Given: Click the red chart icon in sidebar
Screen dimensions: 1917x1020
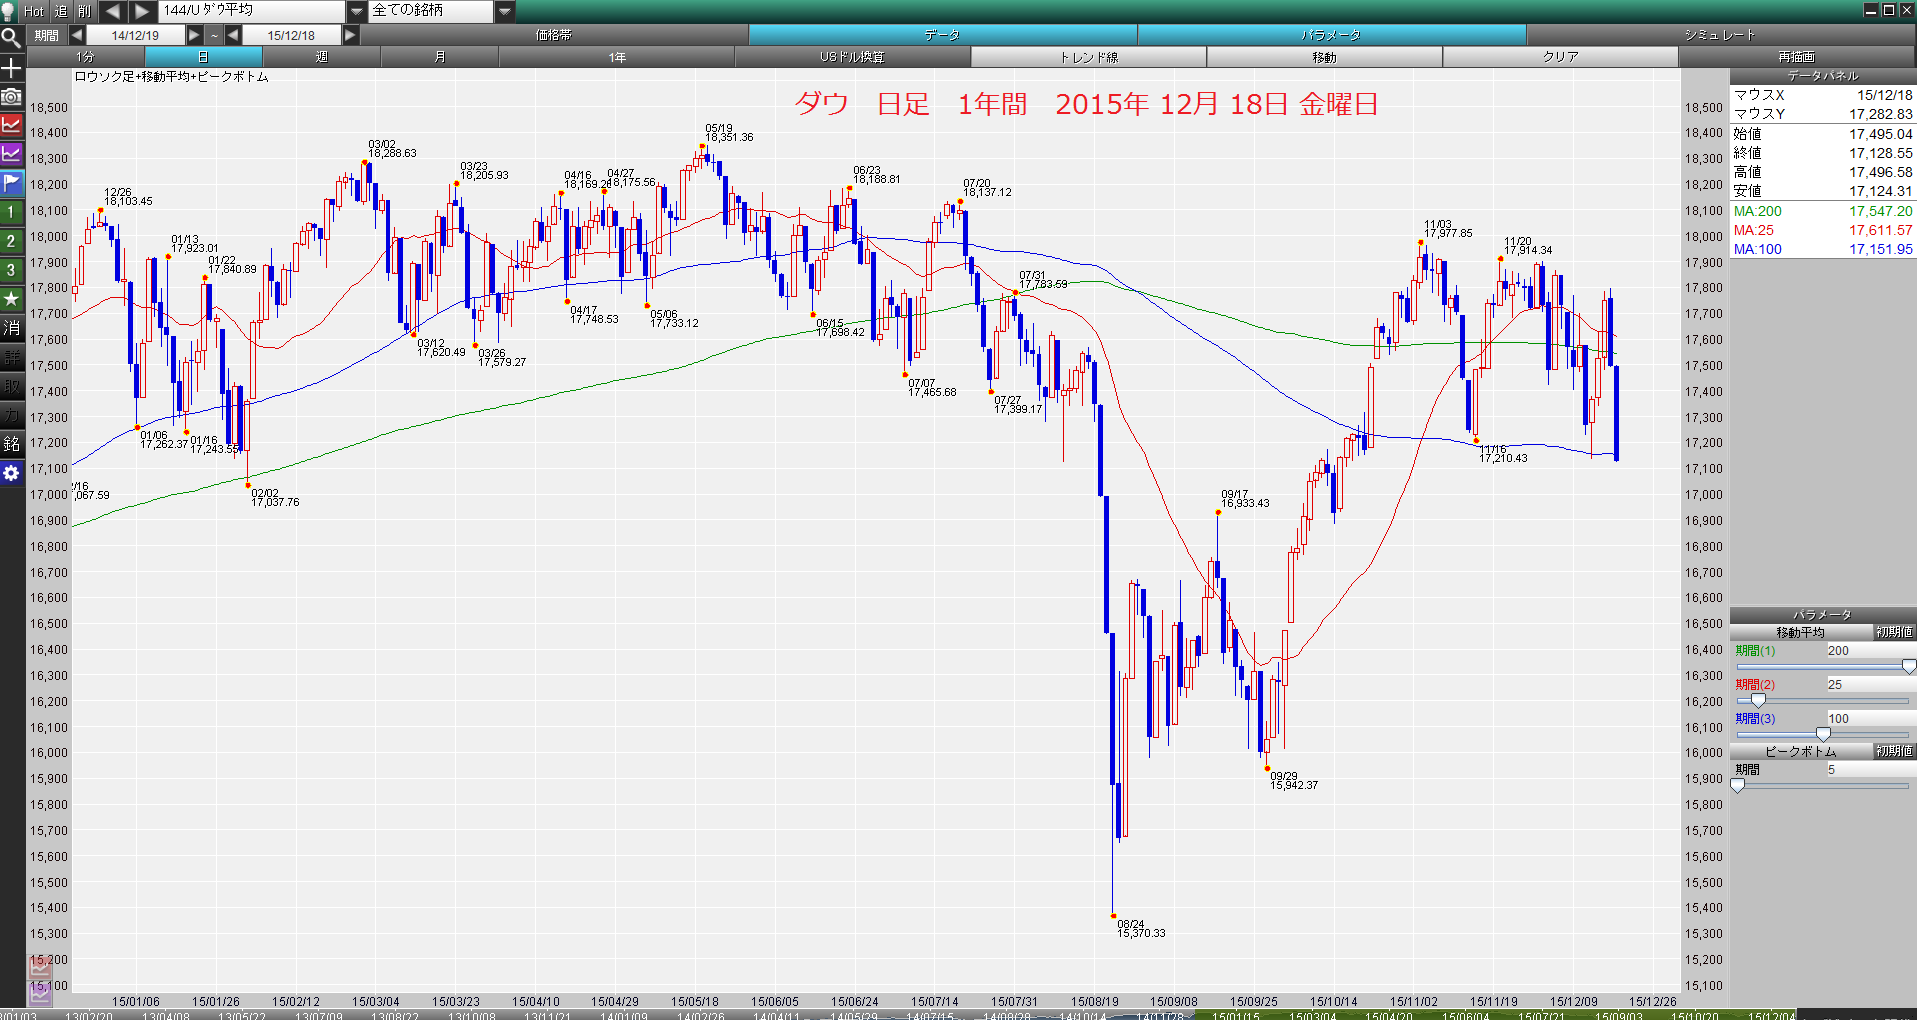Looking at the screenshot, I should coord(11,125).
